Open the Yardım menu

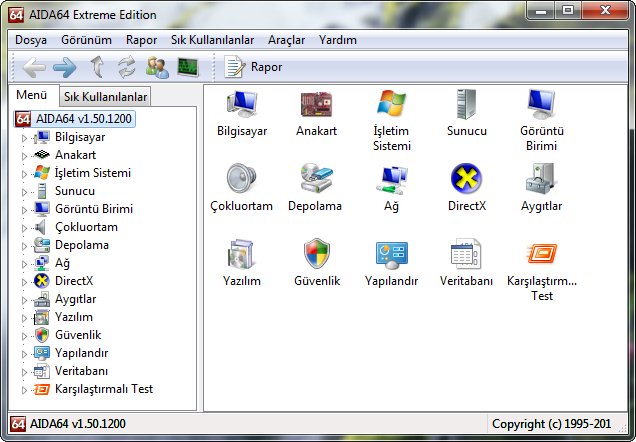(x=338, y=40)
